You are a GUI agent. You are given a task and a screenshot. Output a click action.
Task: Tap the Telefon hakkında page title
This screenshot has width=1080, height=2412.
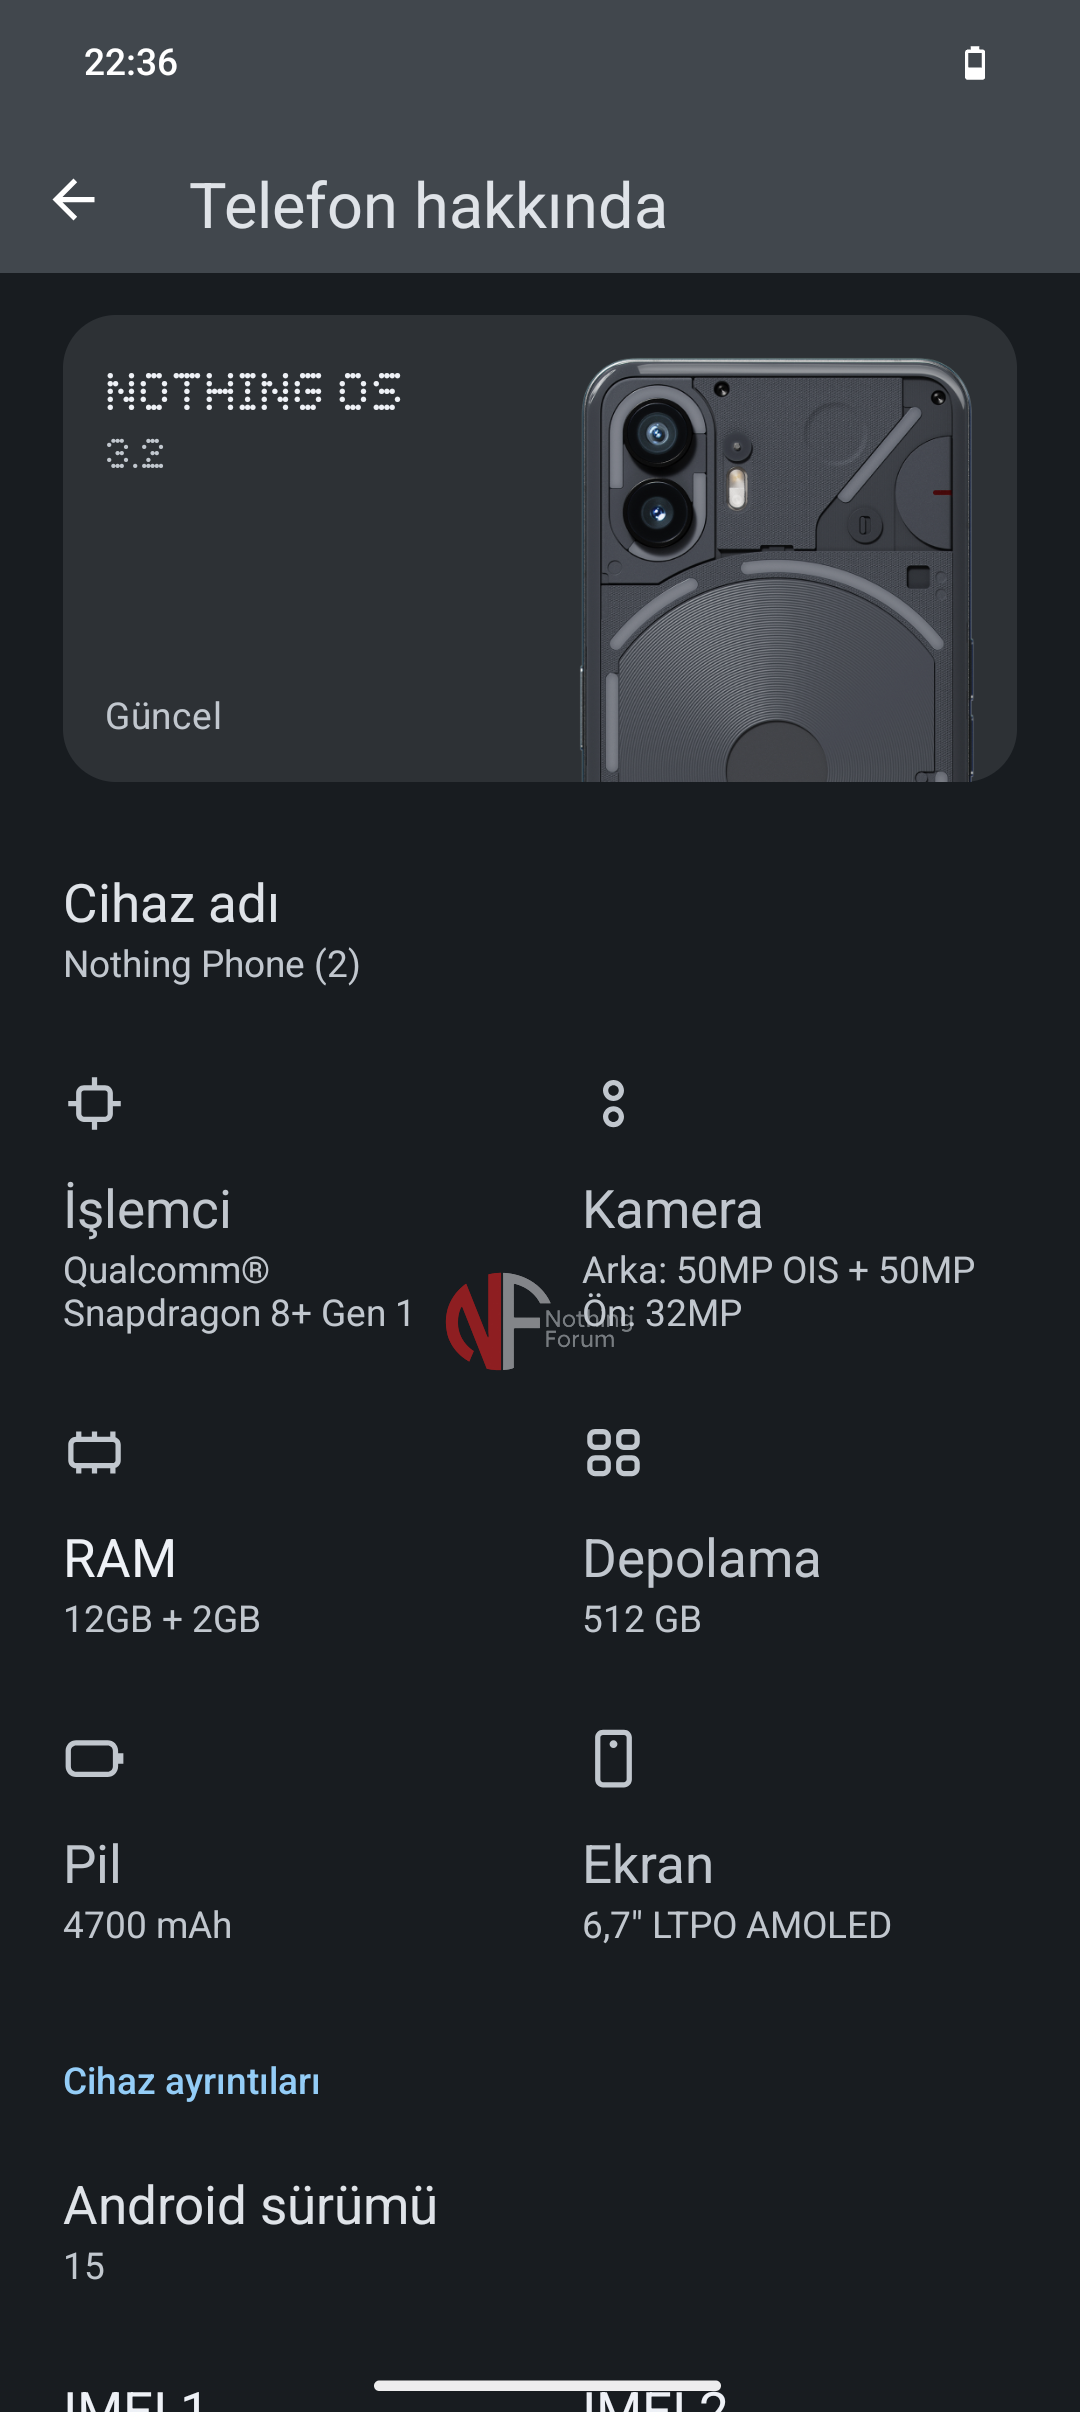tap(428, 206)
